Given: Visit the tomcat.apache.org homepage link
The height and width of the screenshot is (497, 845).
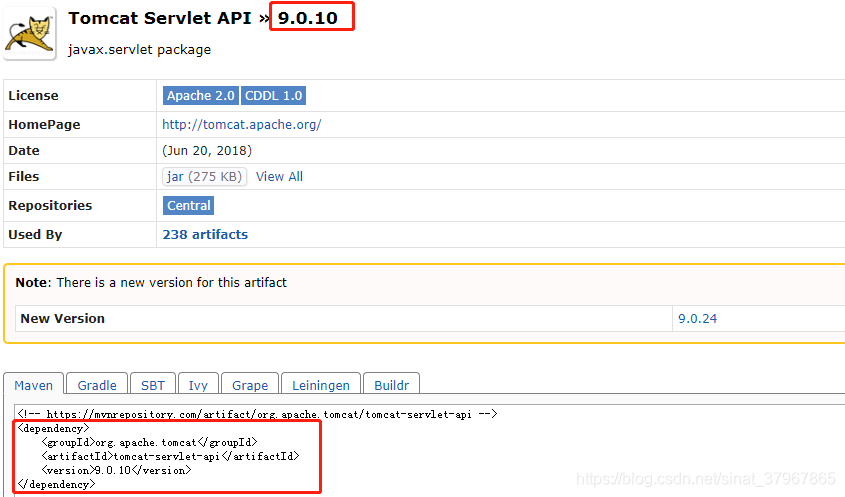Looking at the screenshot, I should [241, 125].
